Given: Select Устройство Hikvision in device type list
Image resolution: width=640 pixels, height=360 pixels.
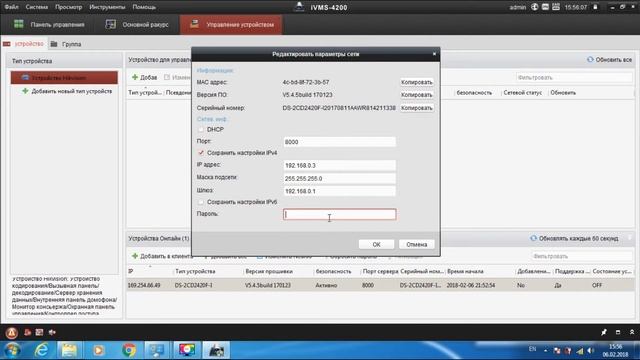Looking at the screenshot, I should (x=64, y=78).
